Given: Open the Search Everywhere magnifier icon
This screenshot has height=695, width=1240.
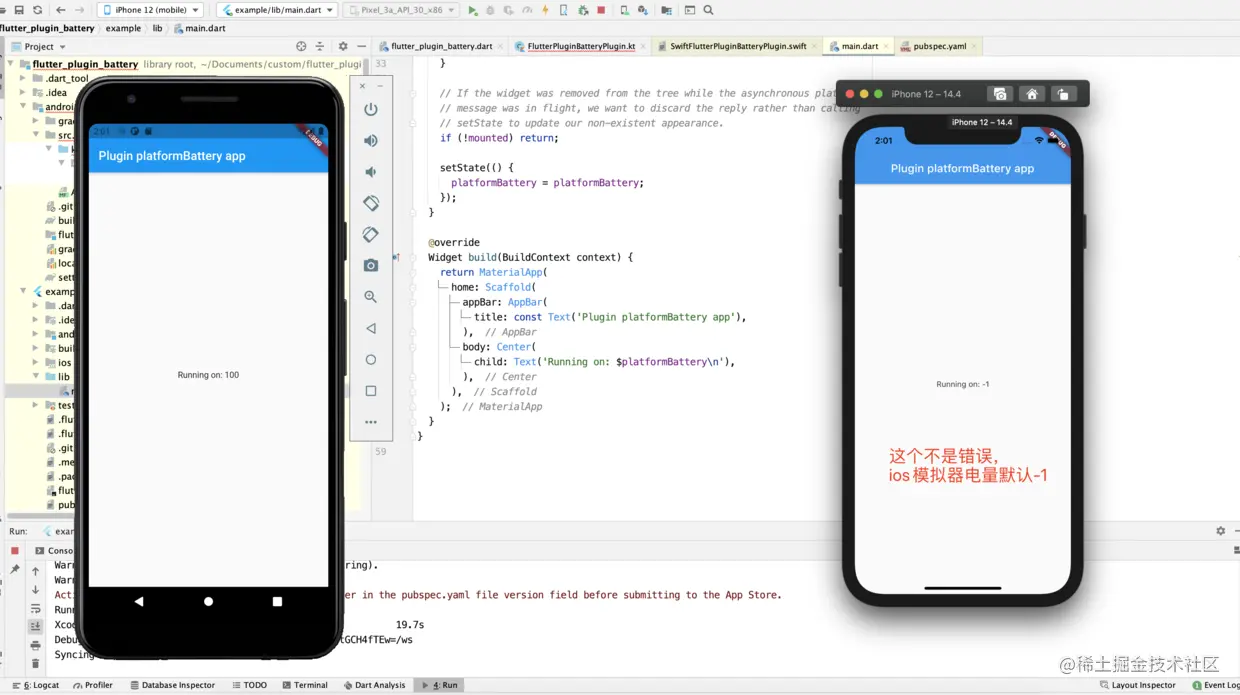Looking at the screenshot, I should [x=709, y=10].
